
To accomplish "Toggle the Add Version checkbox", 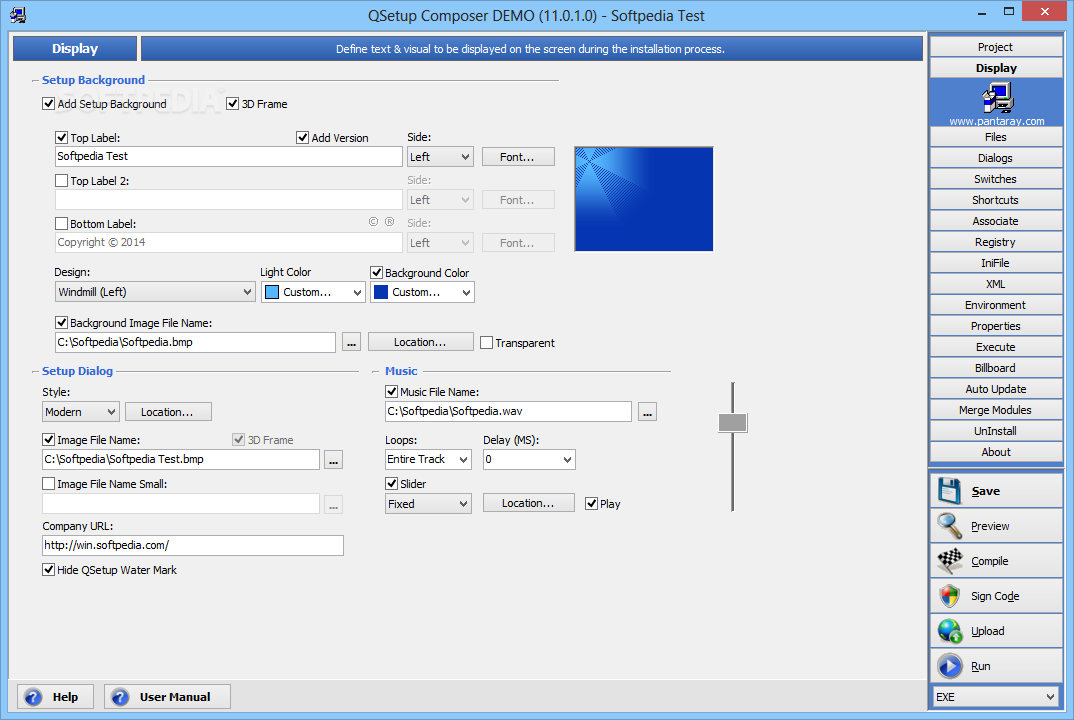I will click(x=302, y=137).
